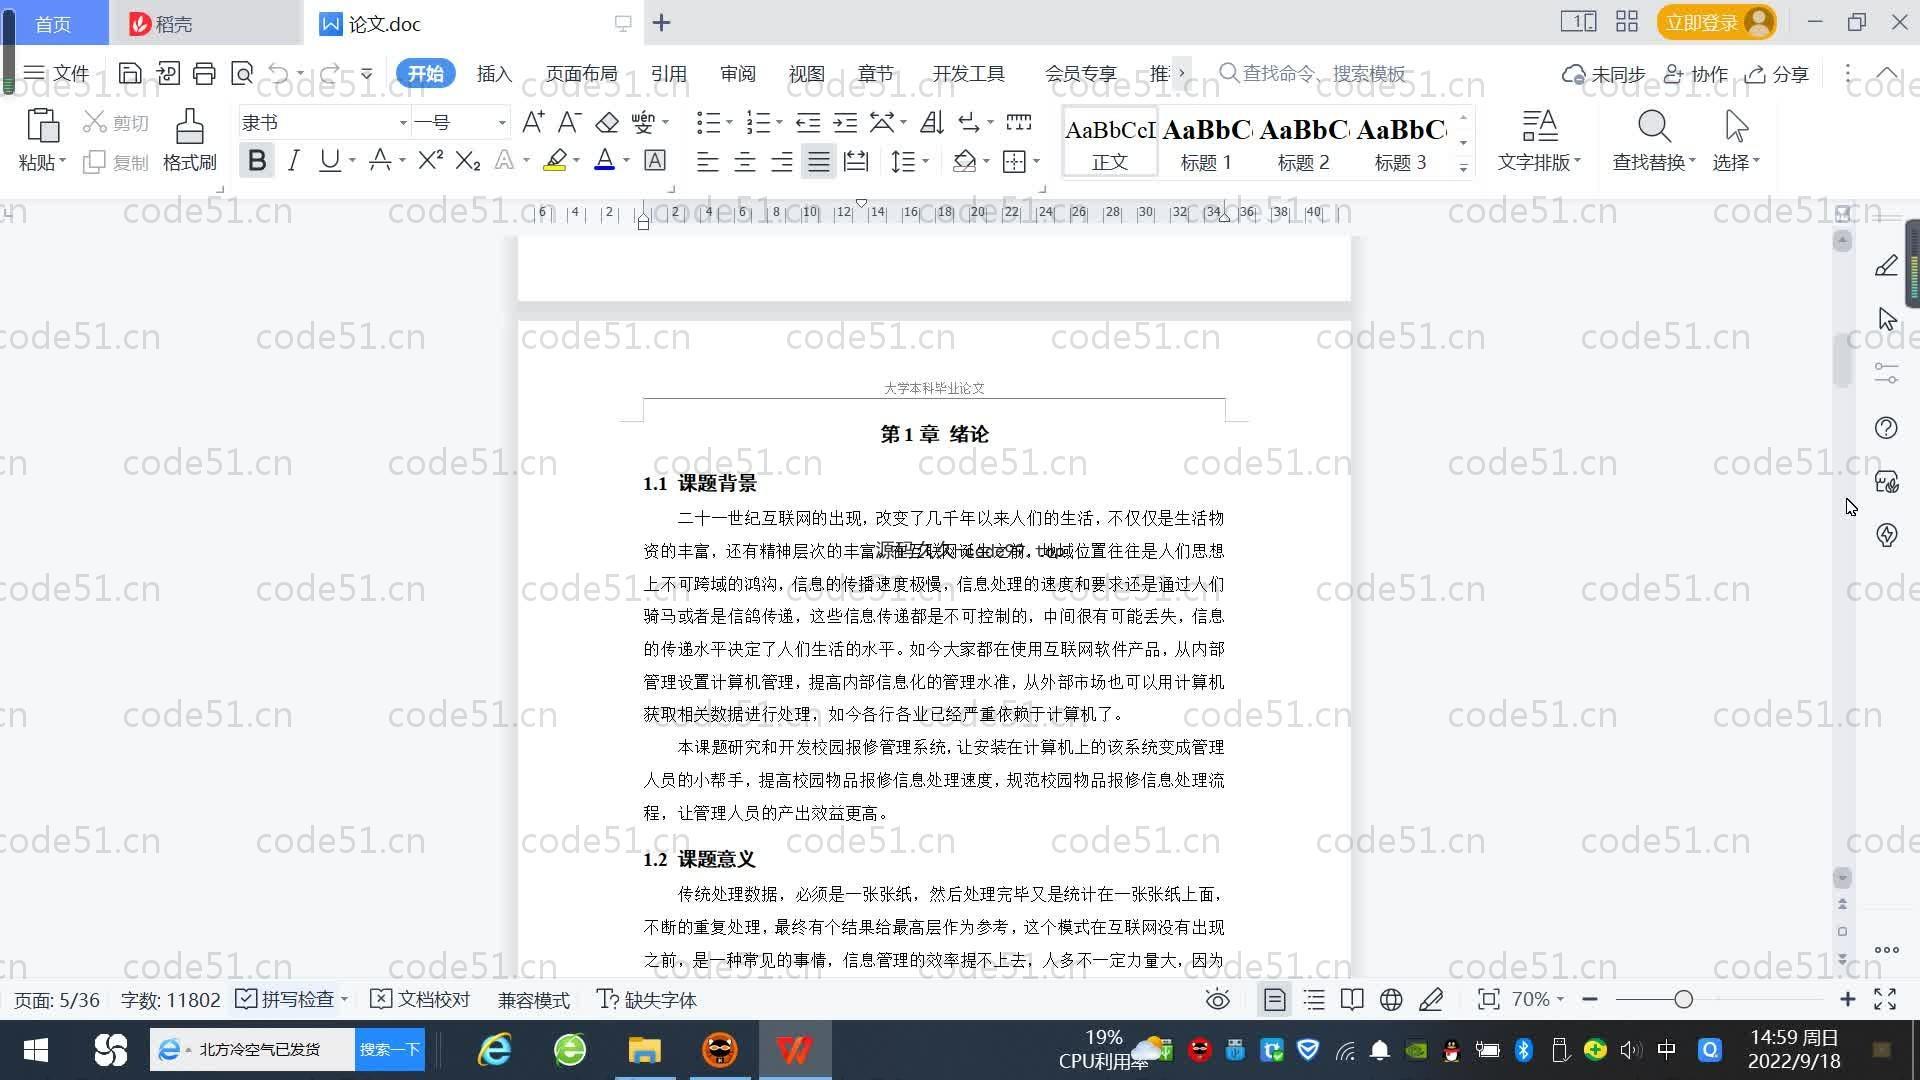Image resolution: width=1920 pixels, height=1080 pixels.
Task: Expand line spacing dropdown
Action: click(926, 161)
